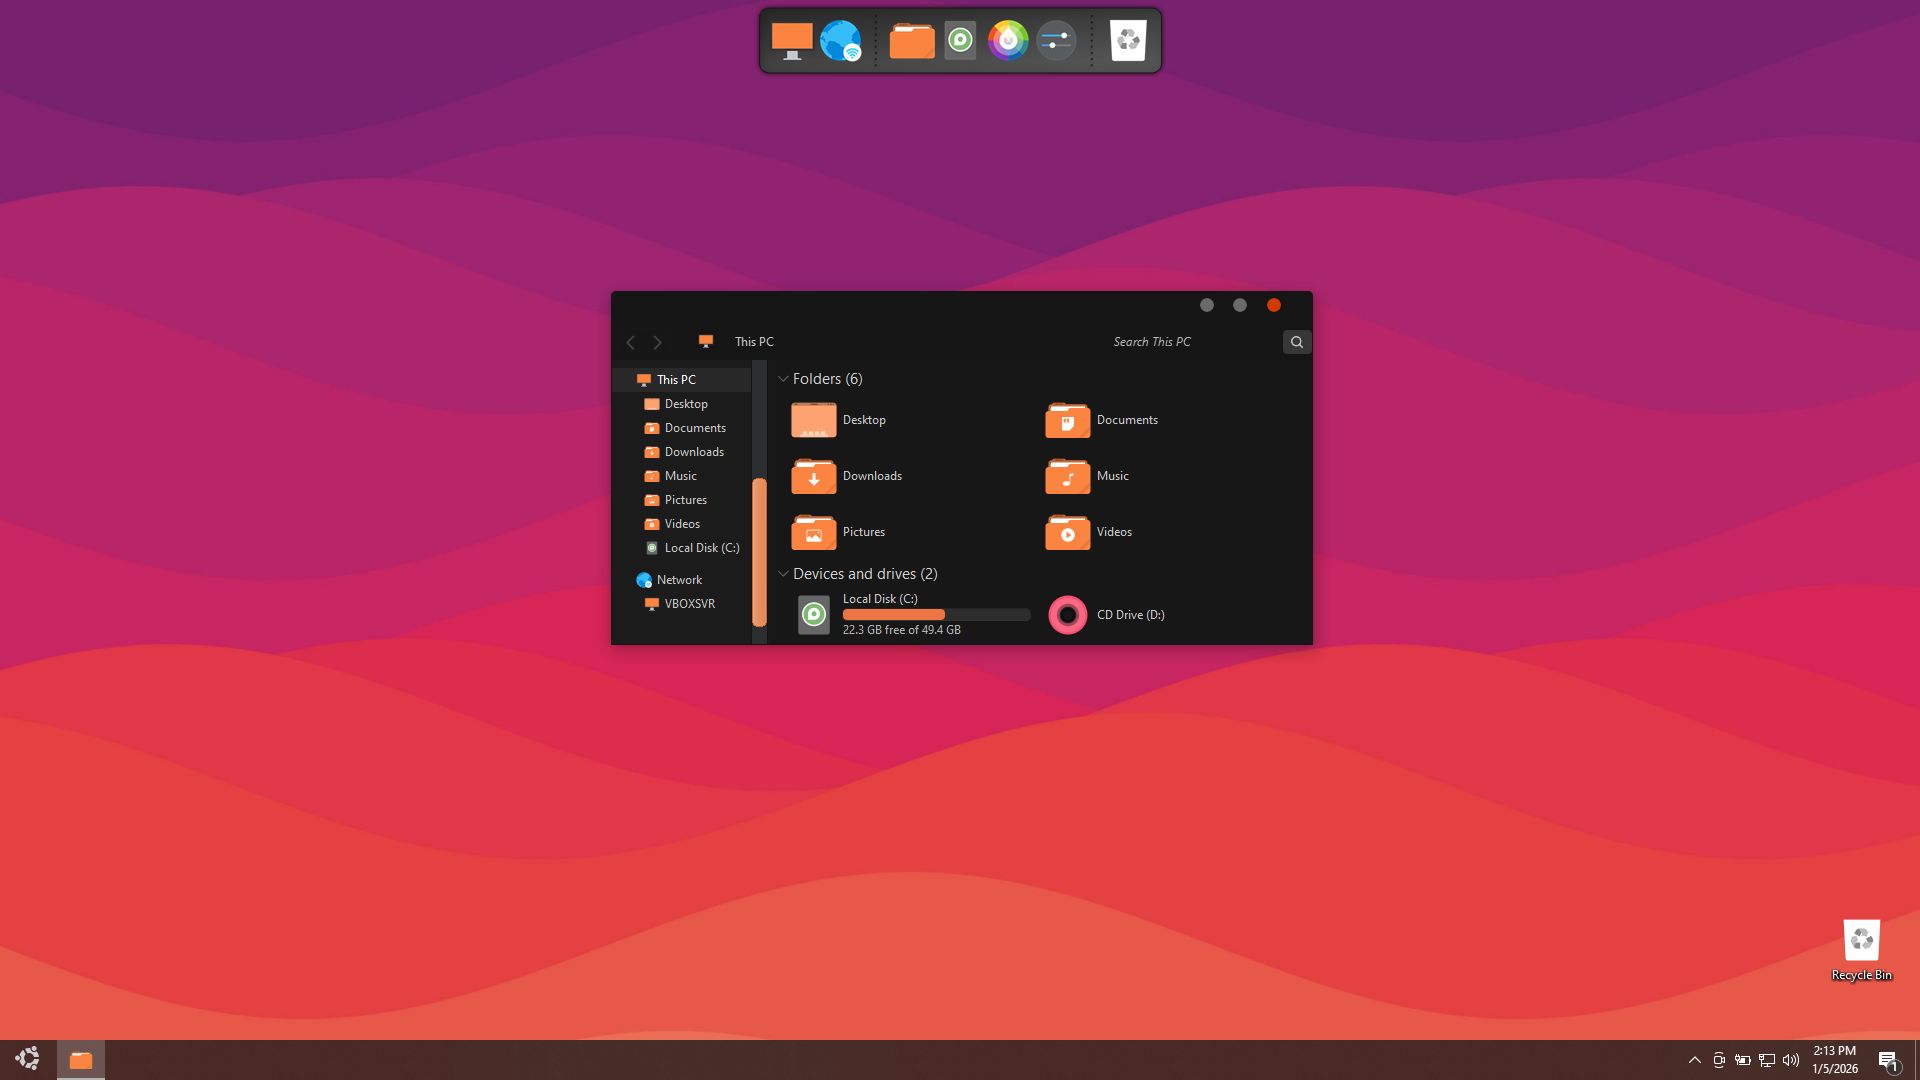Open the CD Drive (D:) icon
This screenshot has height=1080, width=1920.
pyautogui.click(x=1067, y=615)
